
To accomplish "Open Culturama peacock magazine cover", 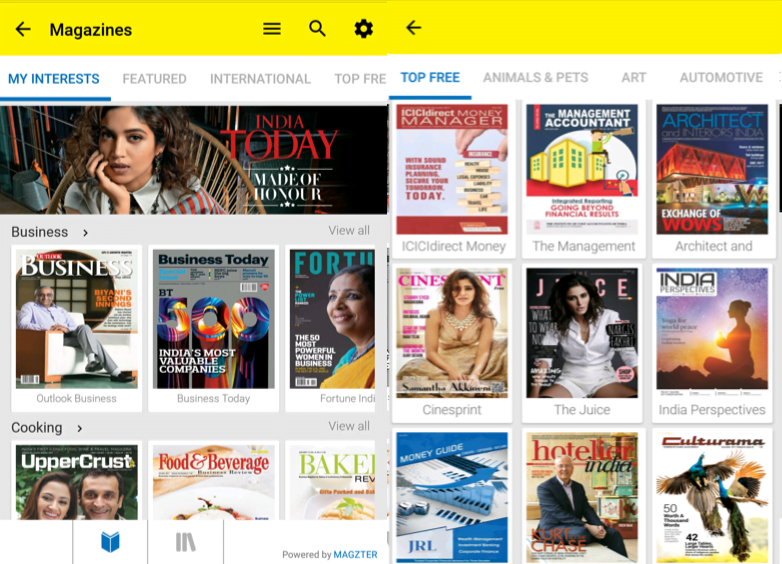I will pos(712,497).
